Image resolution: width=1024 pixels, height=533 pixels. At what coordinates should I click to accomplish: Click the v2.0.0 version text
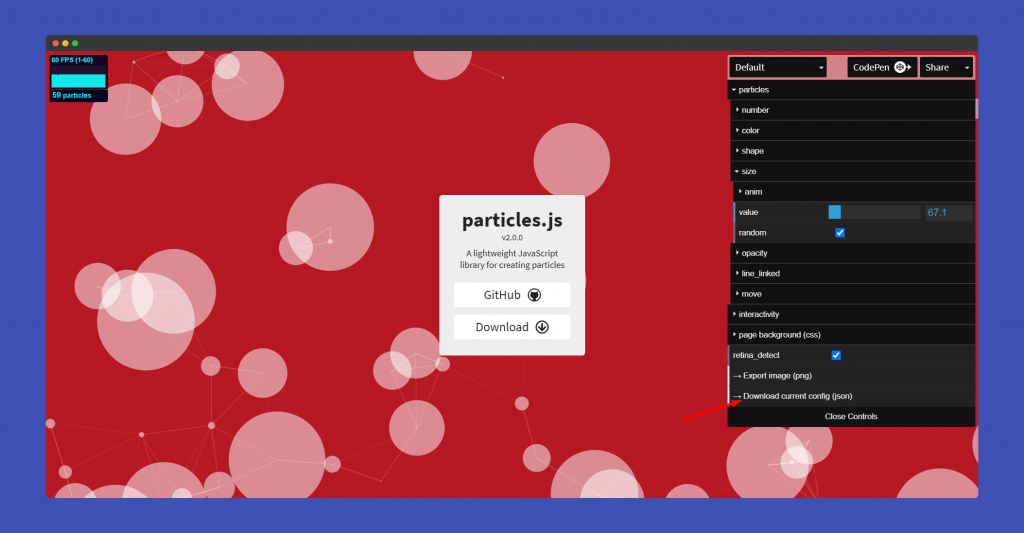point(512,238)
